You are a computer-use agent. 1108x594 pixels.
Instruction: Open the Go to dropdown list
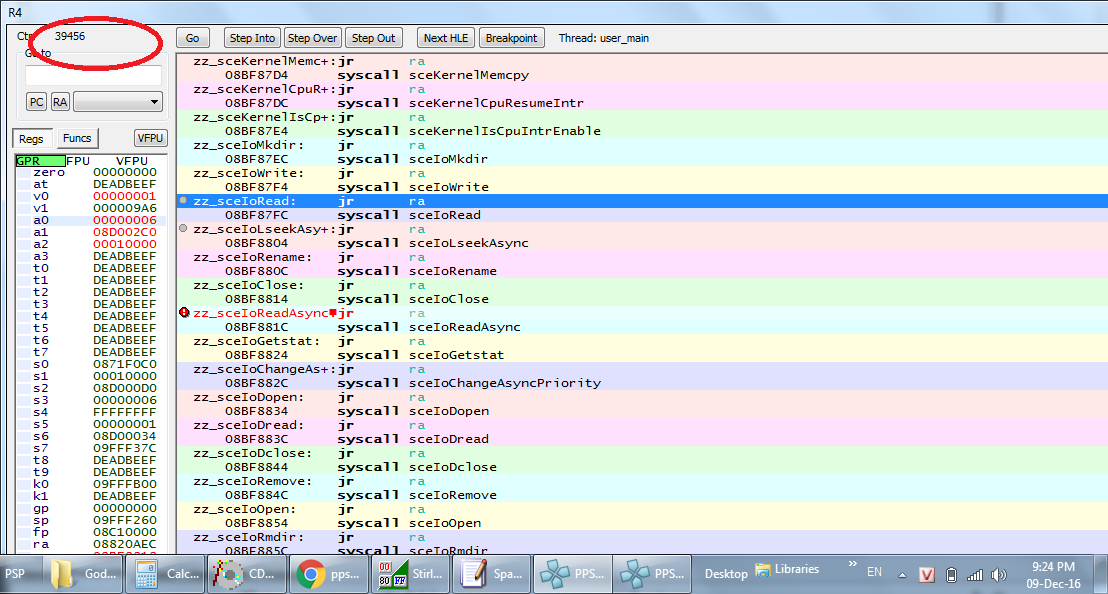click(118, 101)
